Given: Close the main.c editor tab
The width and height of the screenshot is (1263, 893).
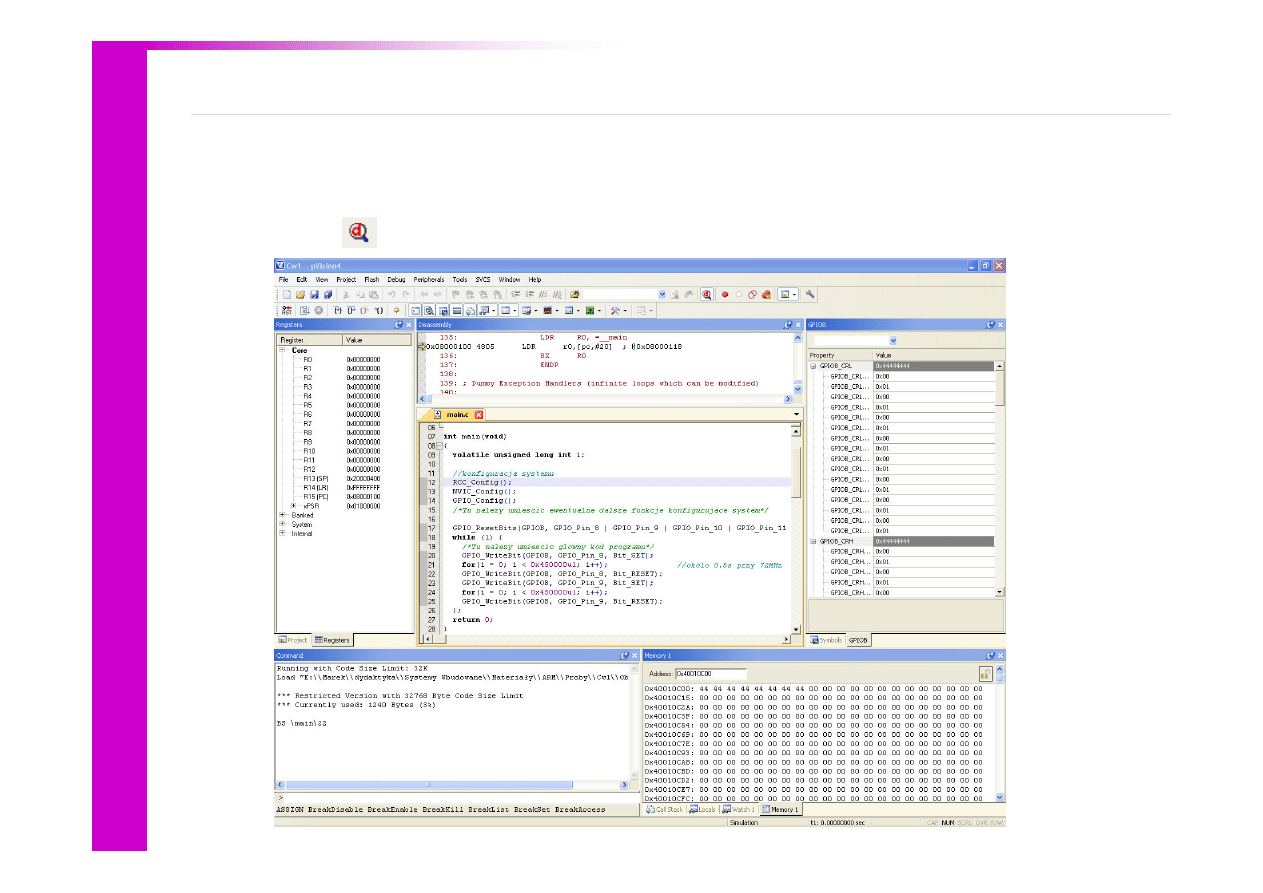Looking at the screenshot, I should click(479, 414).
